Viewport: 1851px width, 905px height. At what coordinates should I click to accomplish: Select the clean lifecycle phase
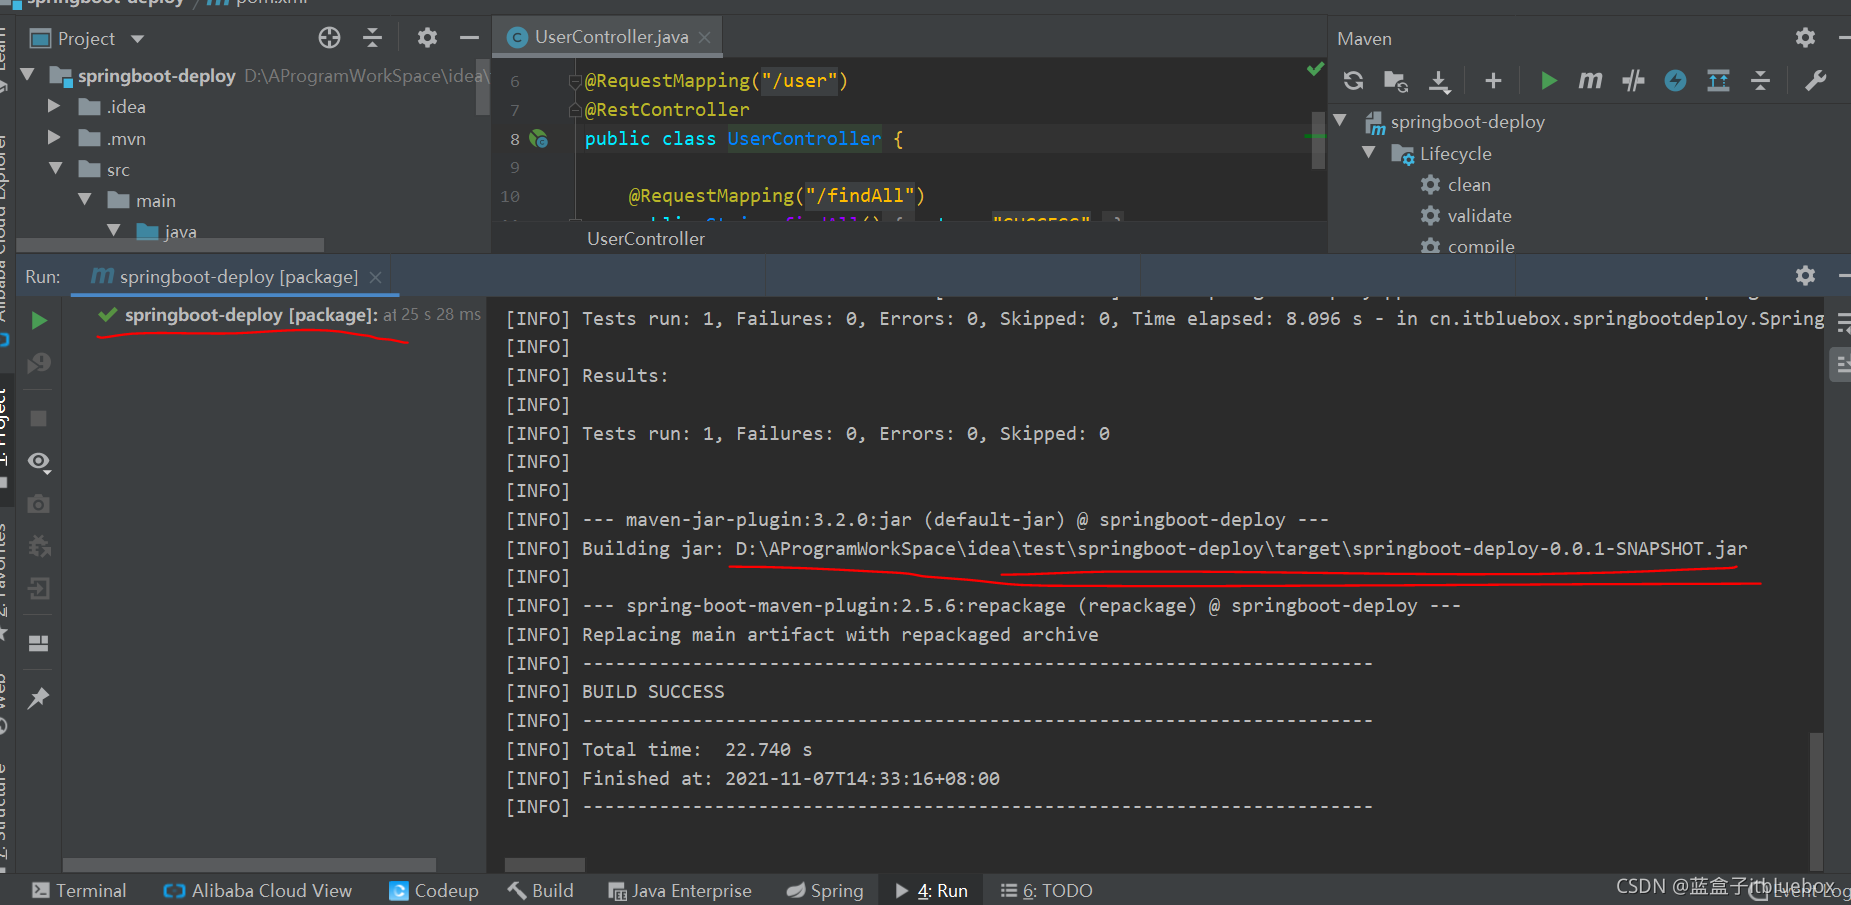1469,184
